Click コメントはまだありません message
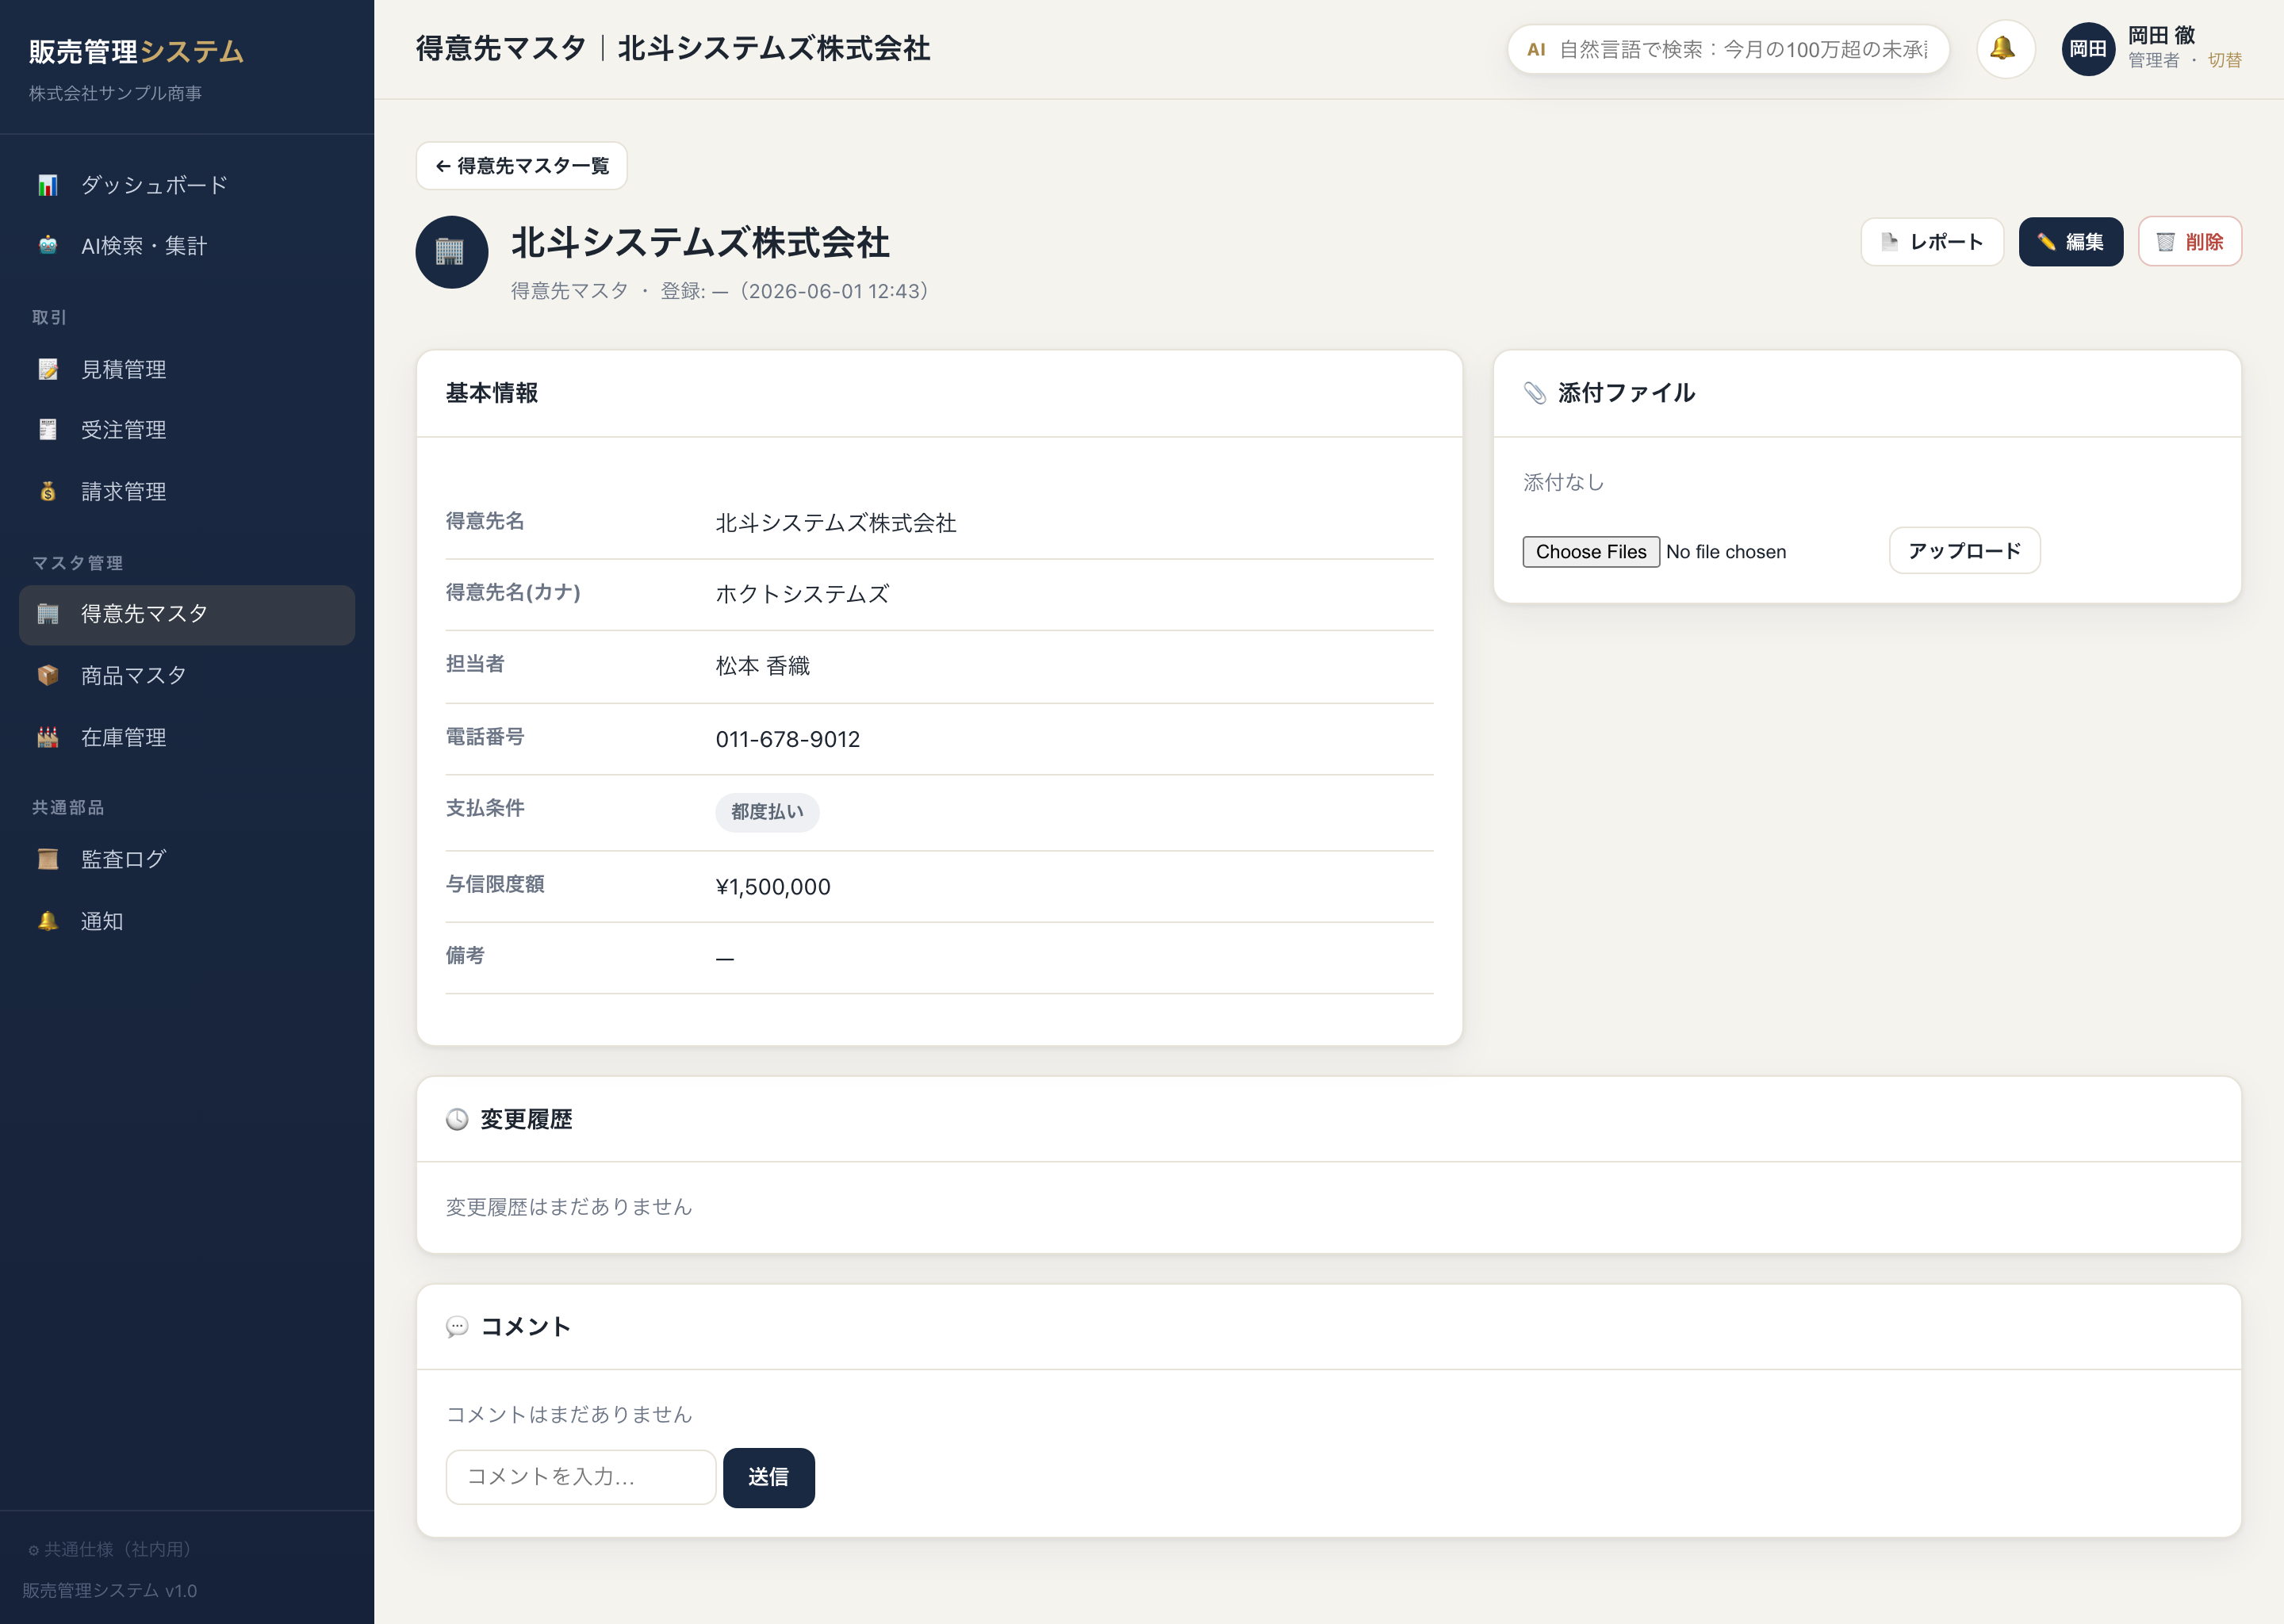This screenshot has height=1624, width=2284. point(569,1414)
